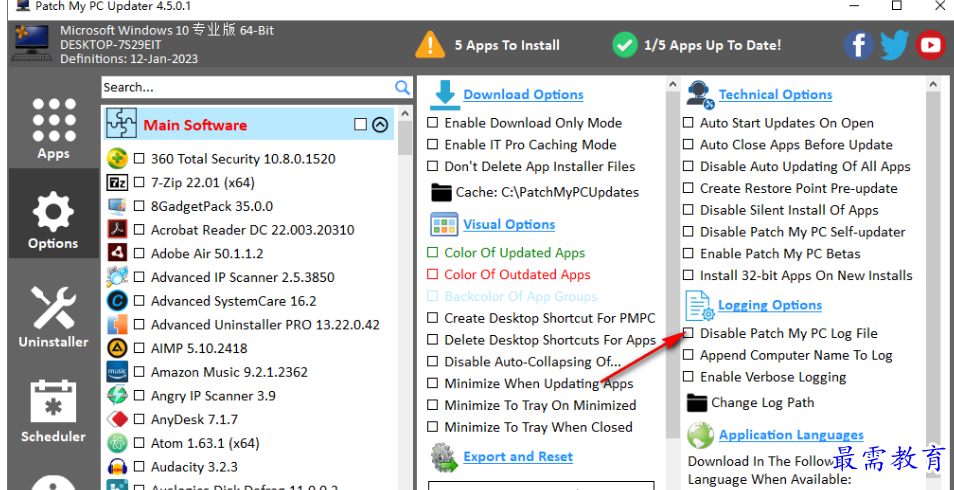Enable Download Only Mode checkbox

[x=433, y=123]
